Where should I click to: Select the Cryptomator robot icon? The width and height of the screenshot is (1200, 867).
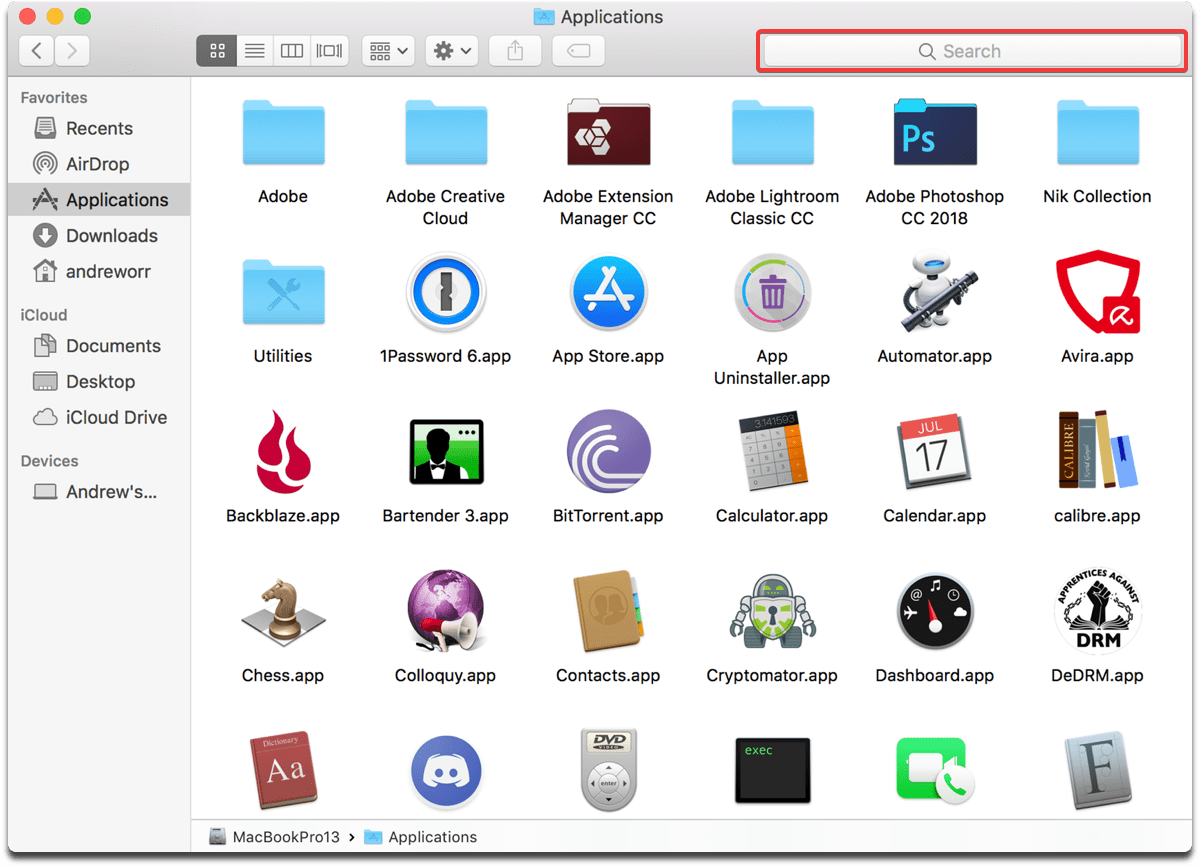[x=772, y=612]
